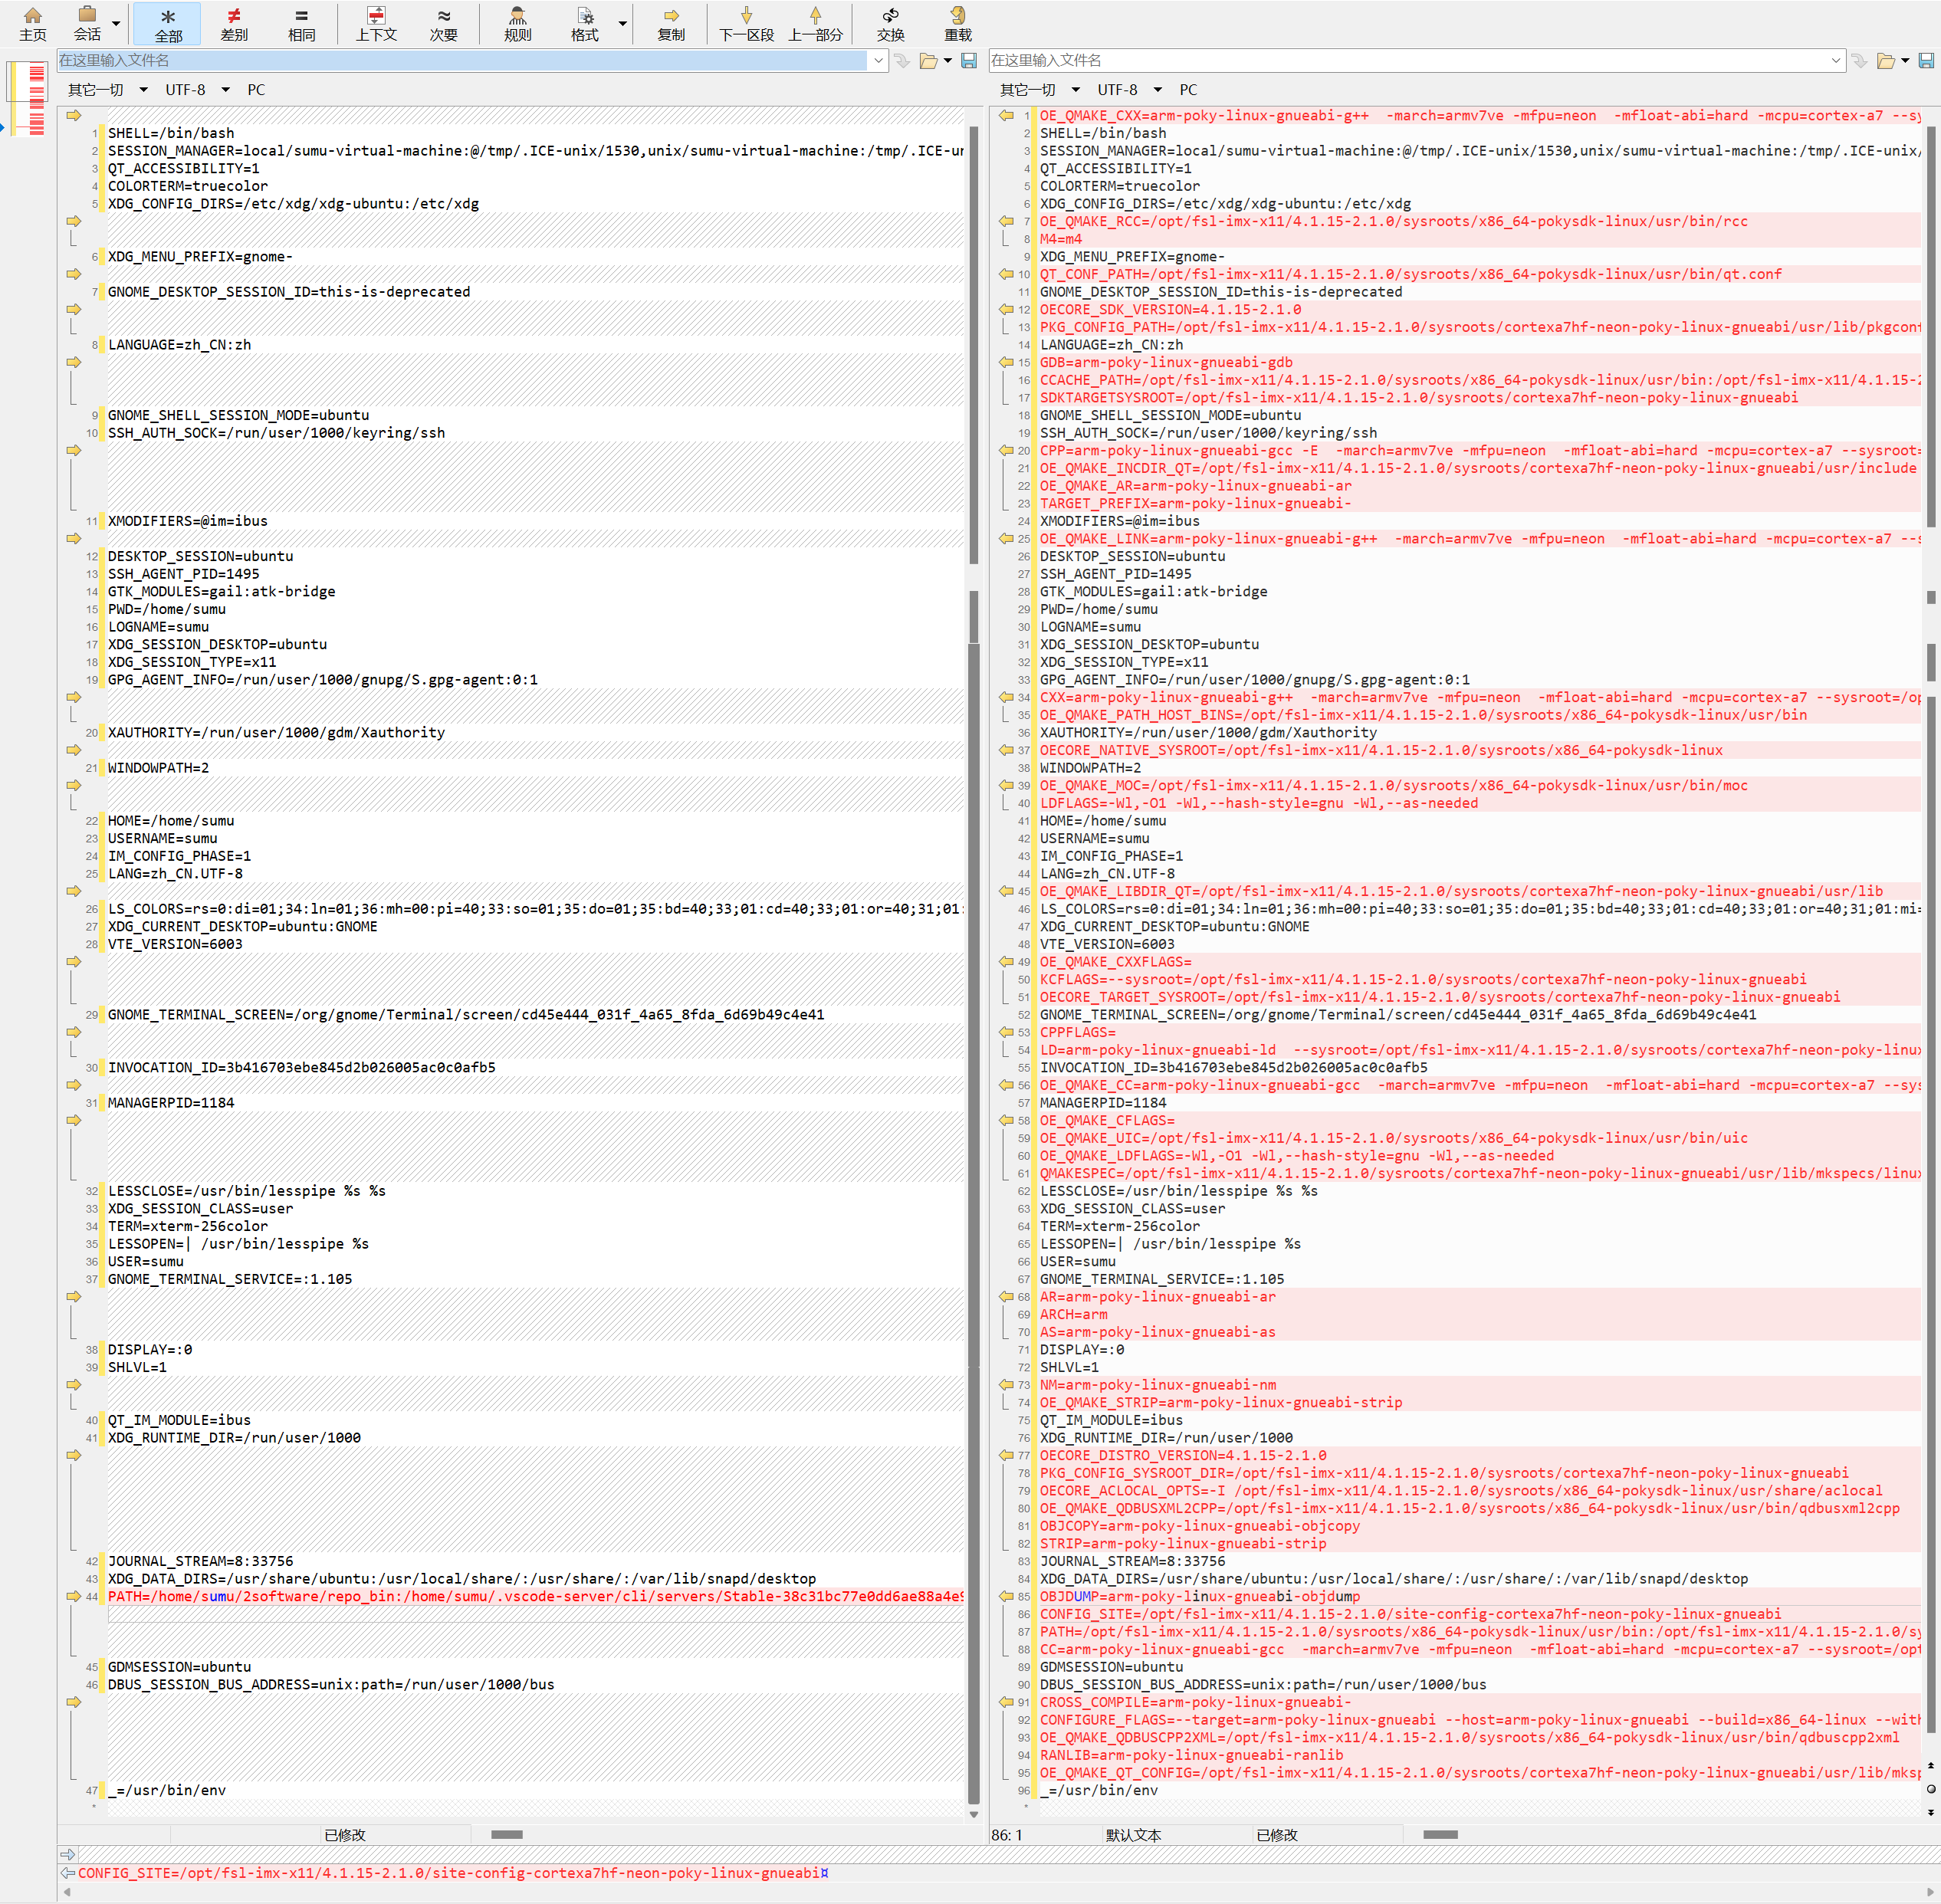Reload files with the 重载 button
Viewport: 1941px width, 1904px height.
[x=957, y=24]
